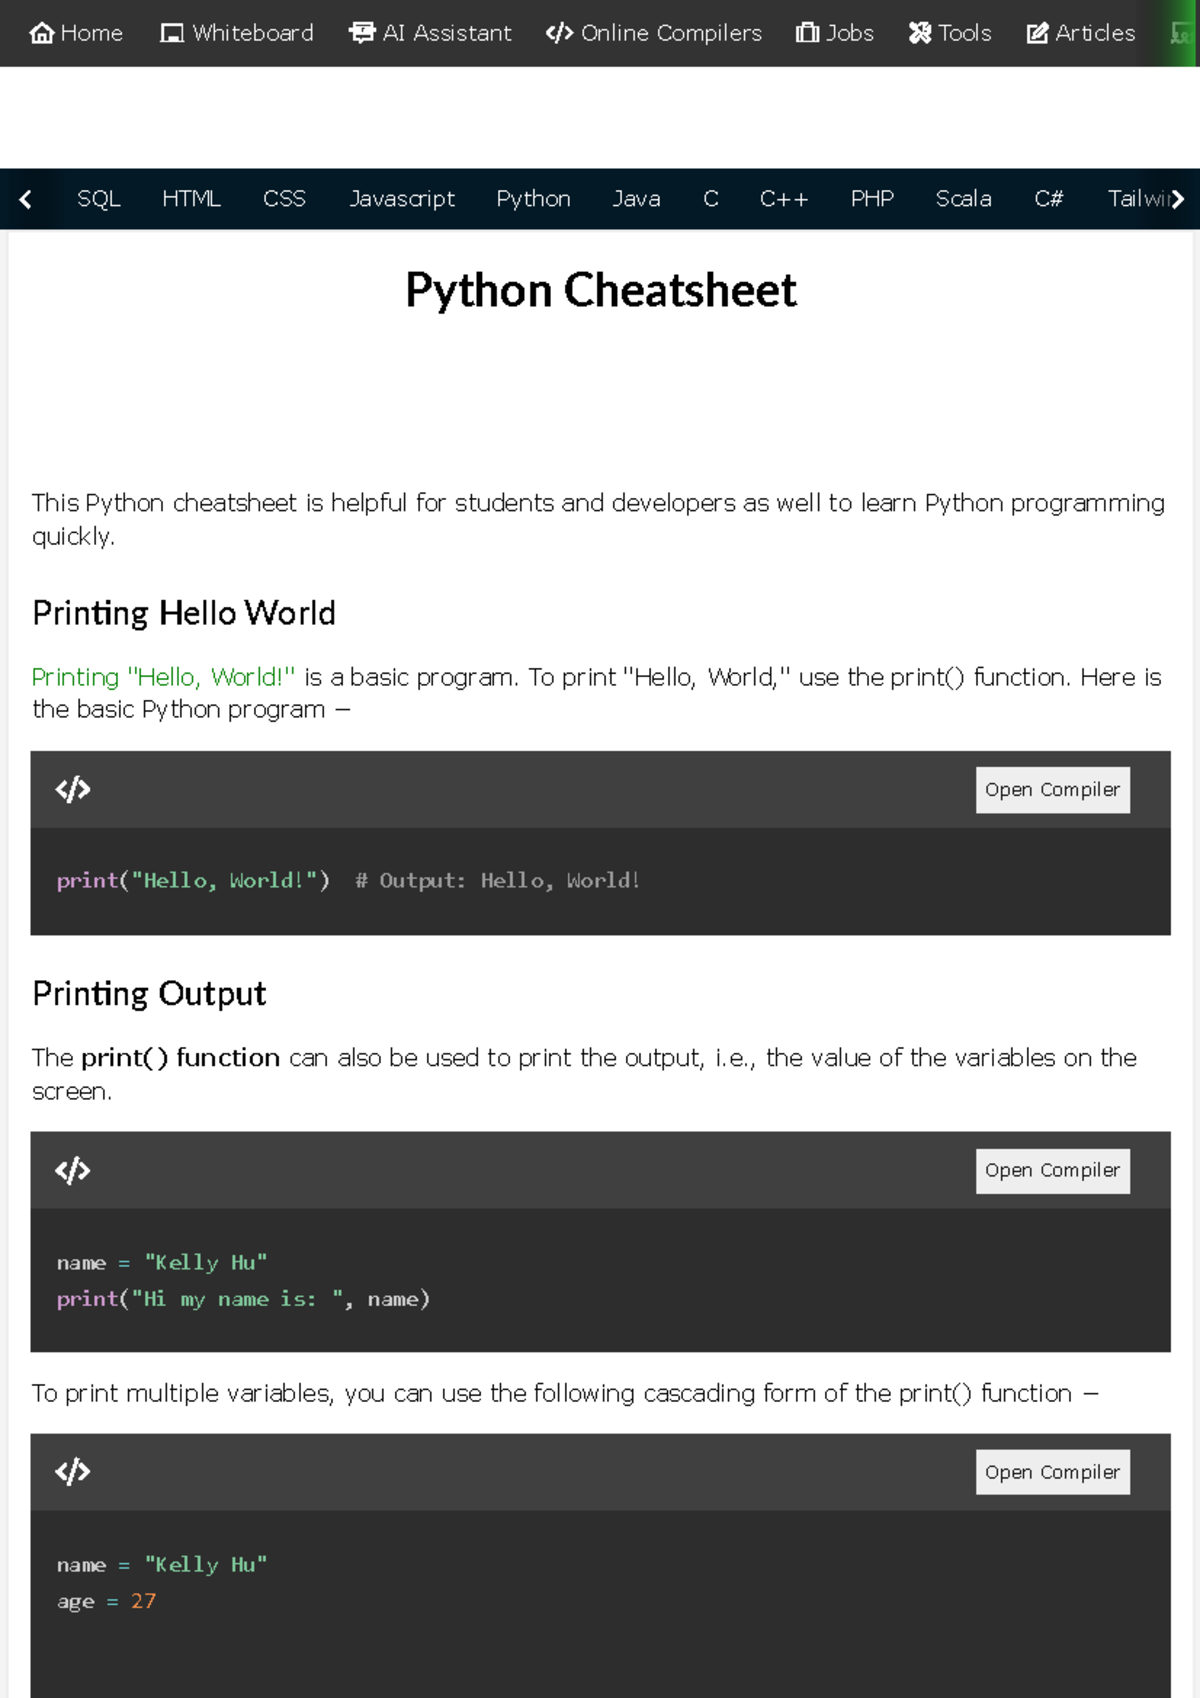Image resolution: width=1200 pixels, height=1698 pixels.
Task: Click the Home icon in the navigation bar
Action: point(42,33)
